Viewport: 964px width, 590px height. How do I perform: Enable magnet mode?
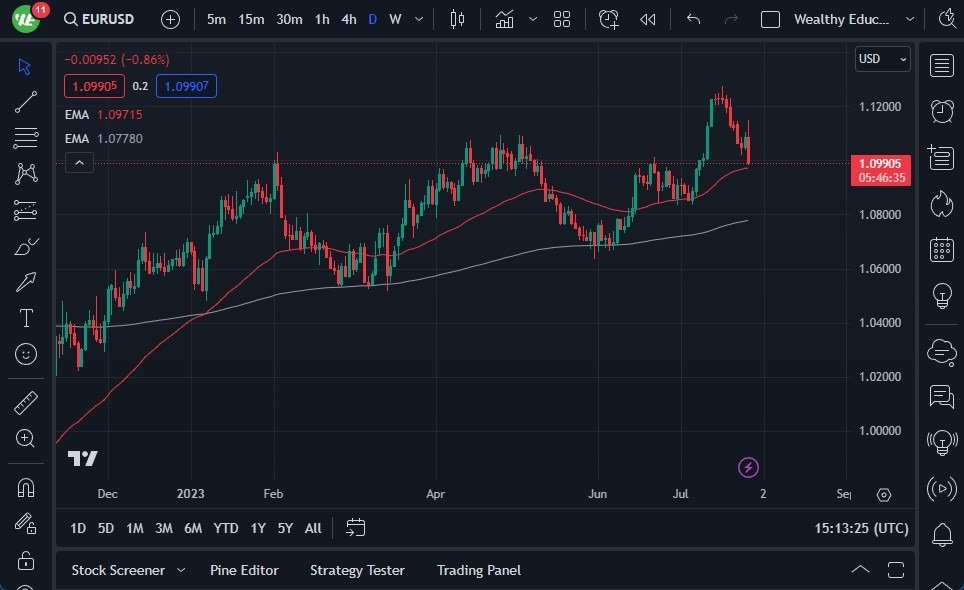pos(25,486)
